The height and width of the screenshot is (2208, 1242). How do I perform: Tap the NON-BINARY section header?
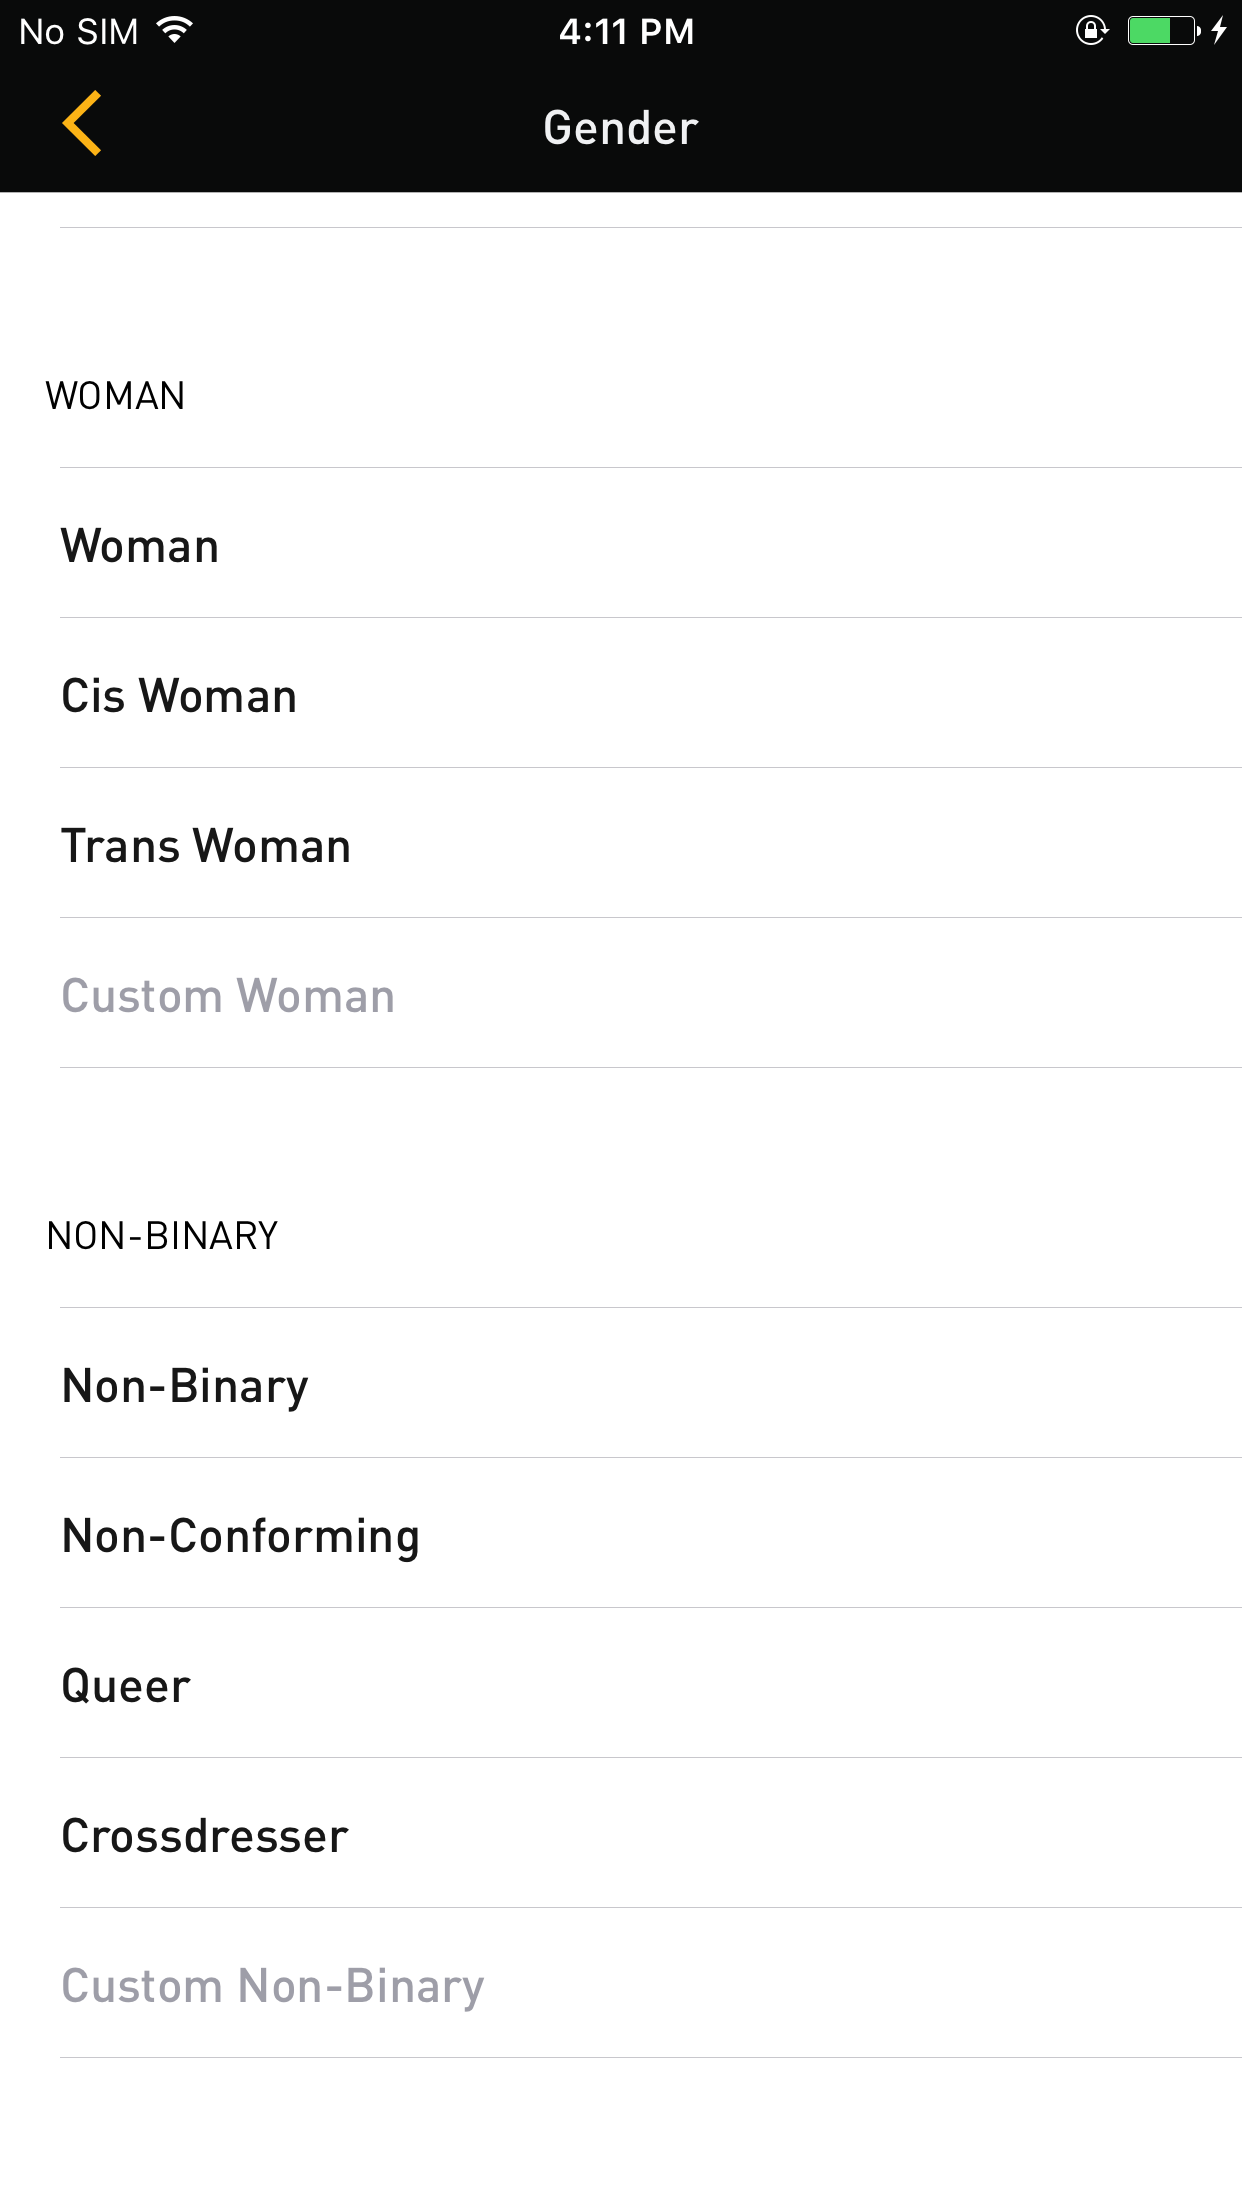(x=162, y=1236)
